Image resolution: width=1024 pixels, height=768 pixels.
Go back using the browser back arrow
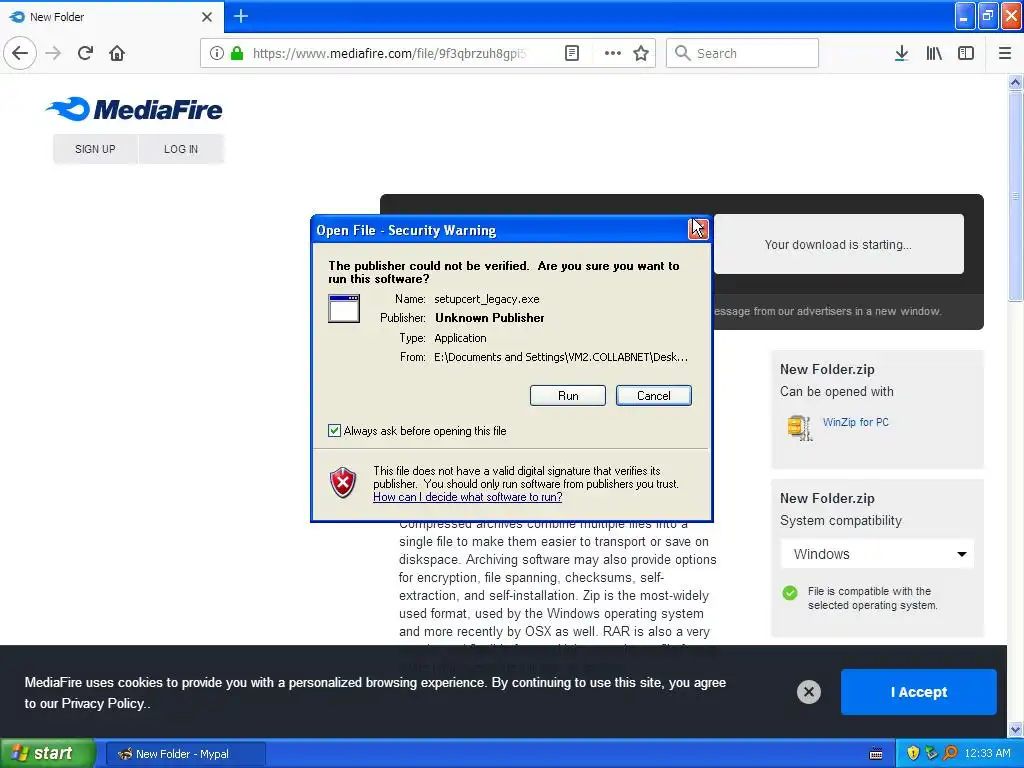pyautogui.click(x=20, y=53)
